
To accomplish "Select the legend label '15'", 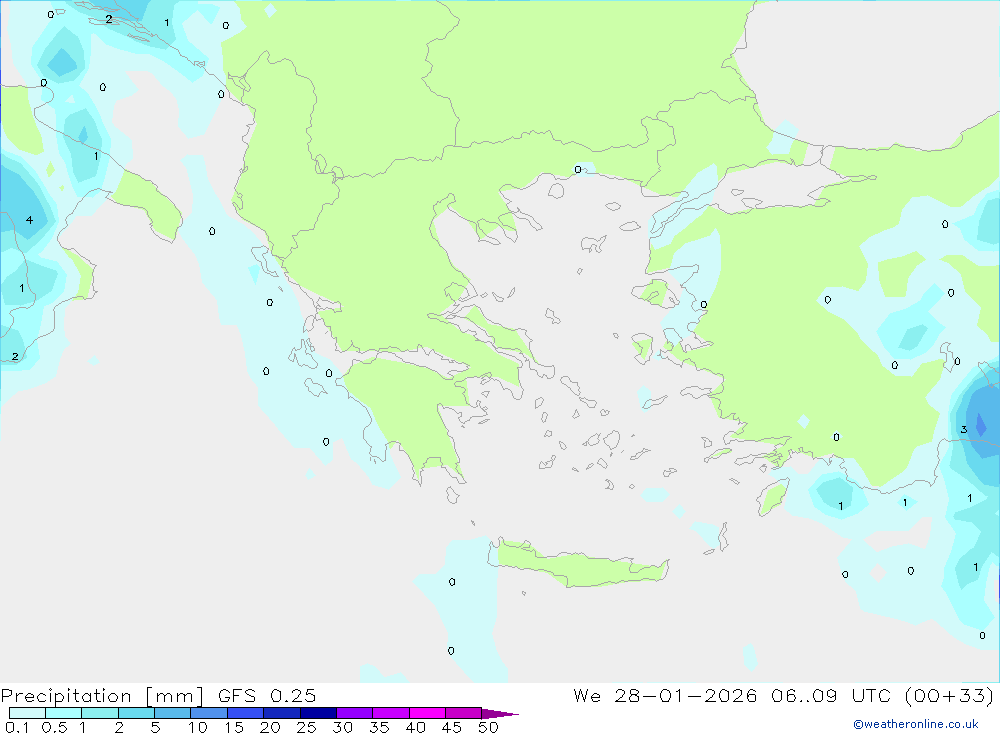I will click(x=234, y=727).
